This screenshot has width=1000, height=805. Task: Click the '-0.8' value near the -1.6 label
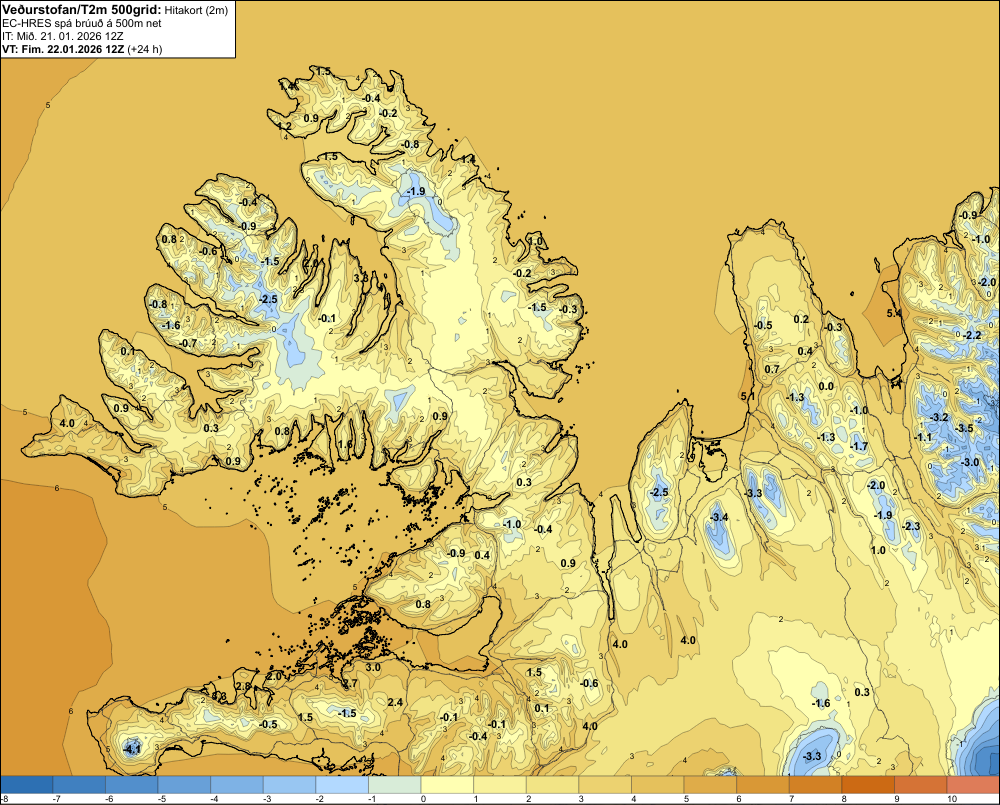[x=158, y=304]
